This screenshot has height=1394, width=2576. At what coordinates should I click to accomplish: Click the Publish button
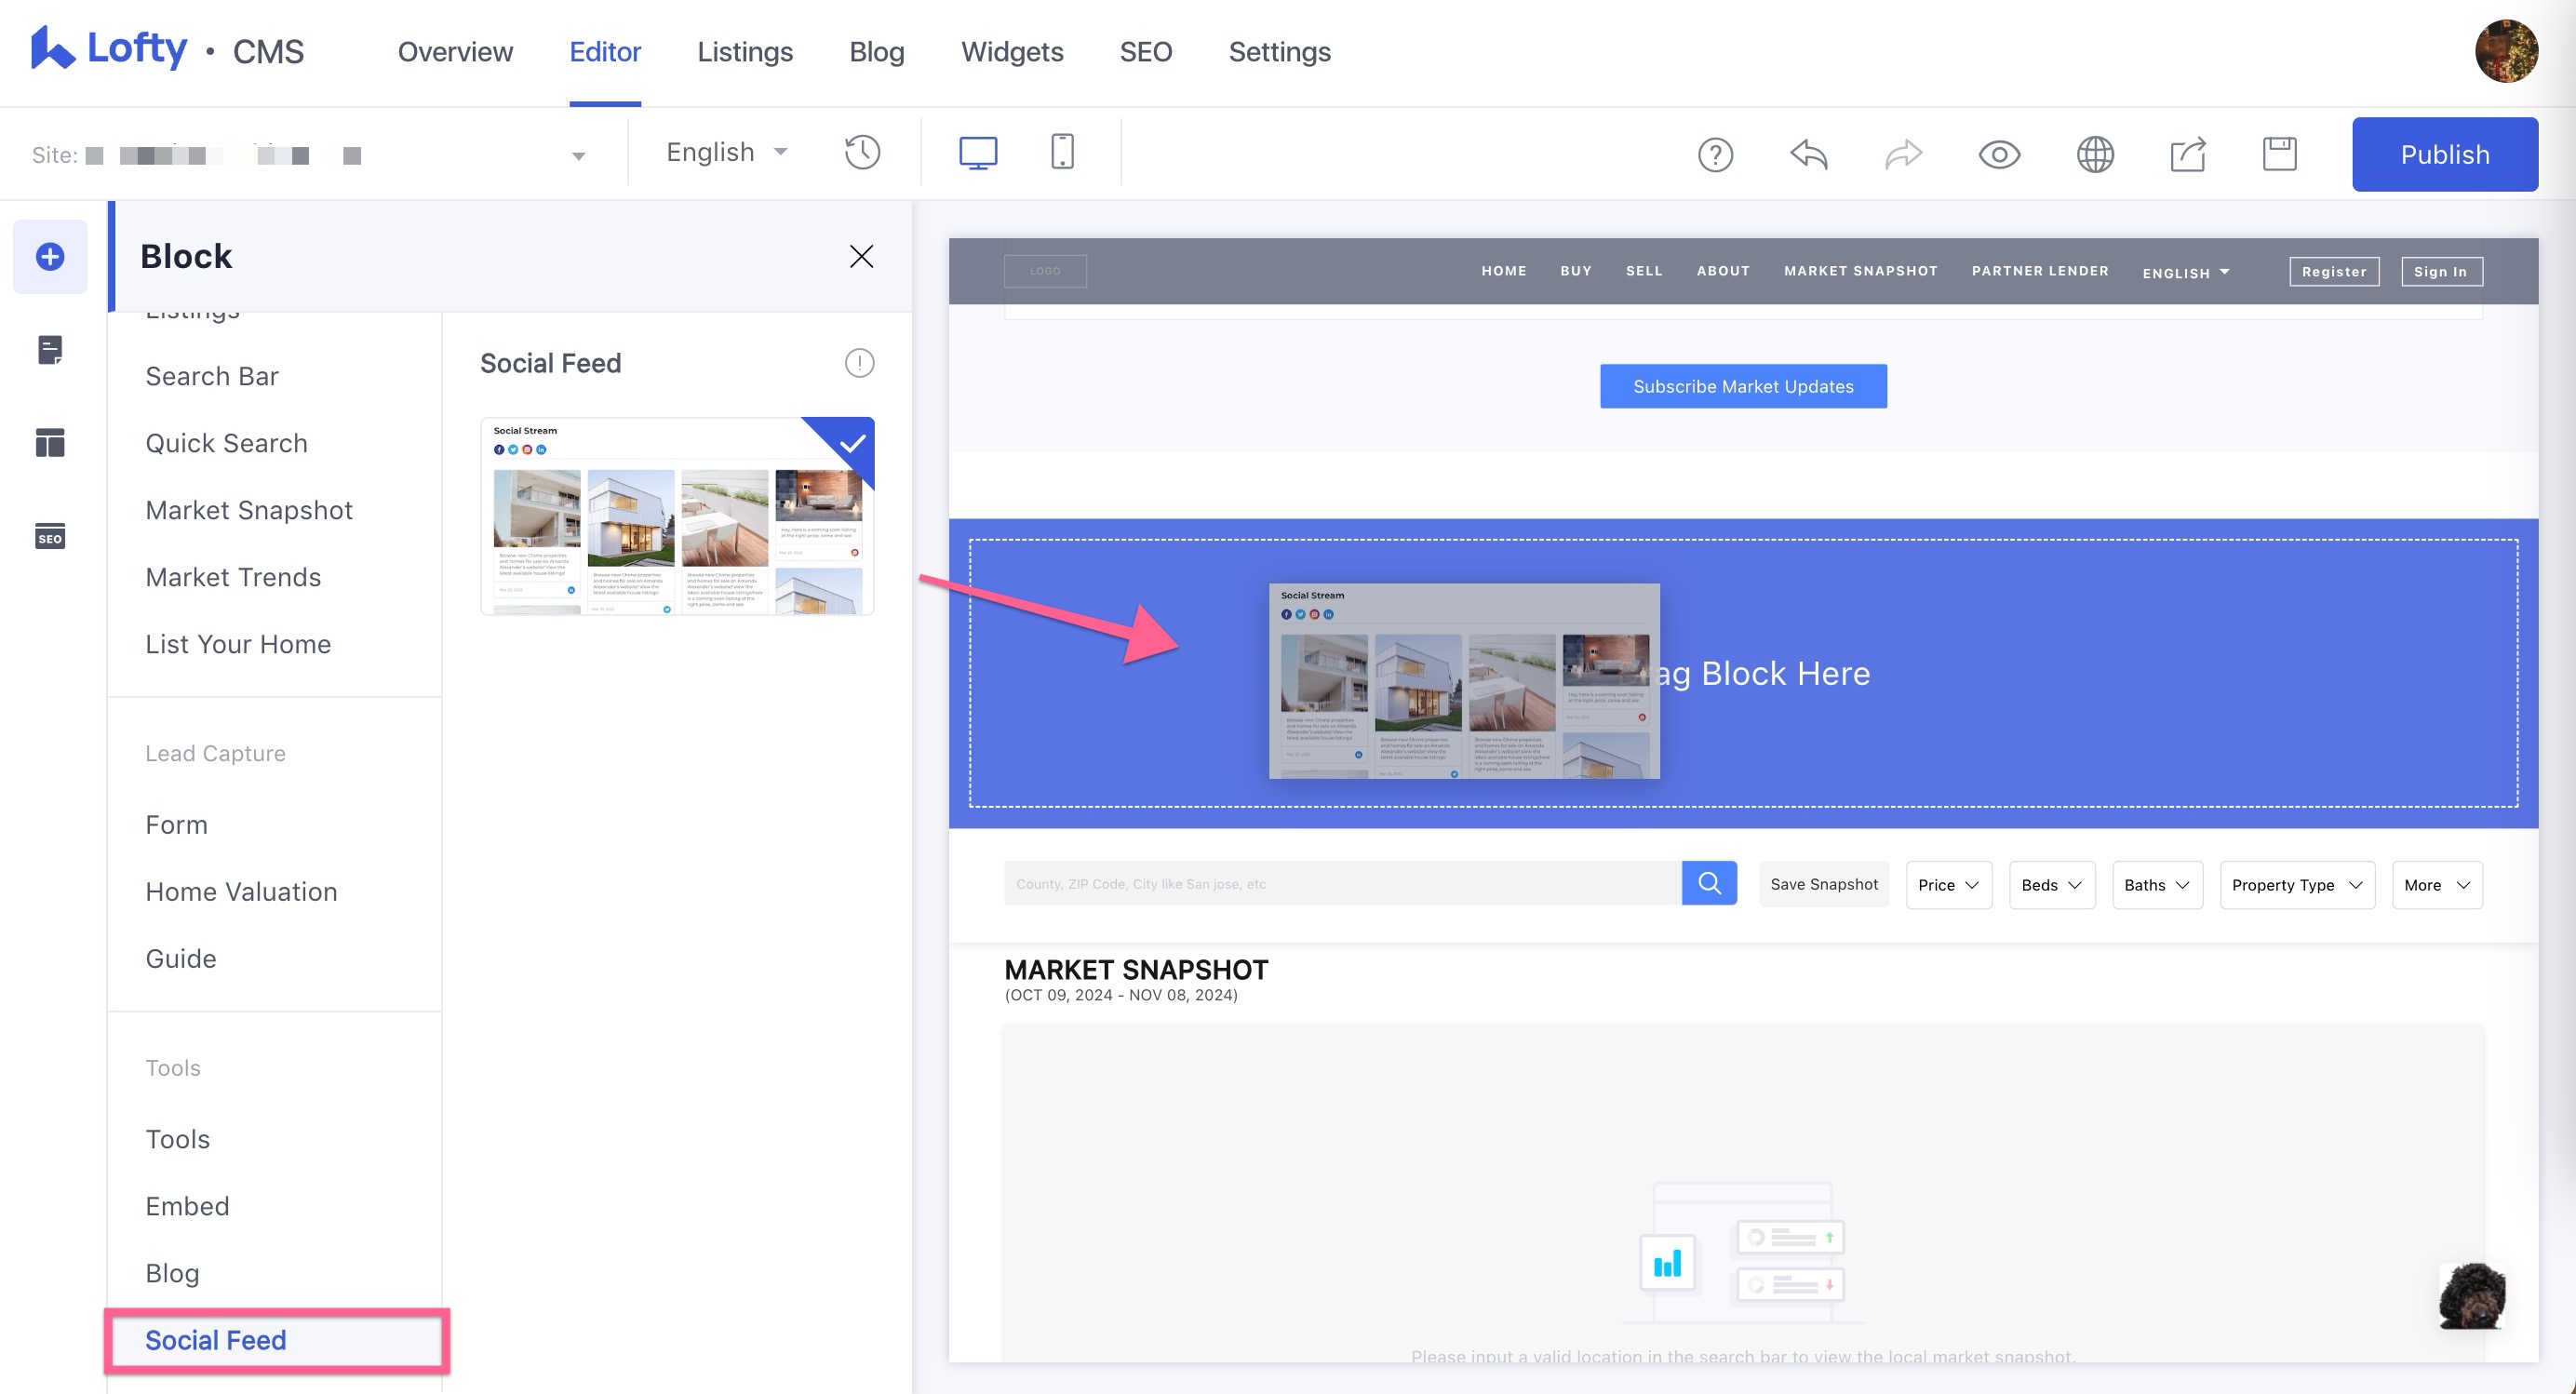coord(2445,154)
